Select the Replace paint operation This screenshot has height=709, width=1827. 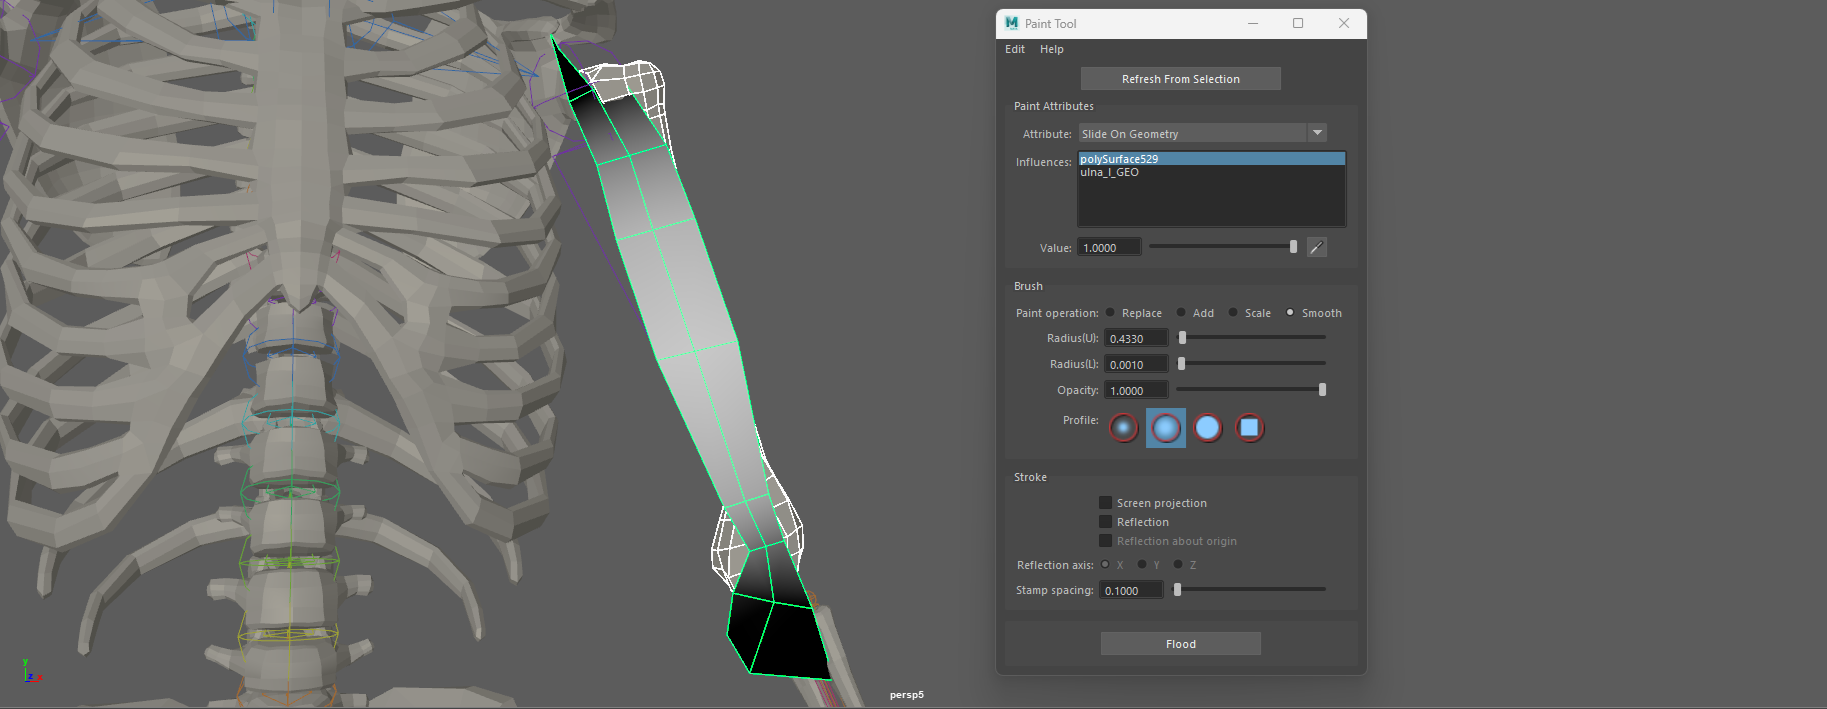click(1111, 313)
